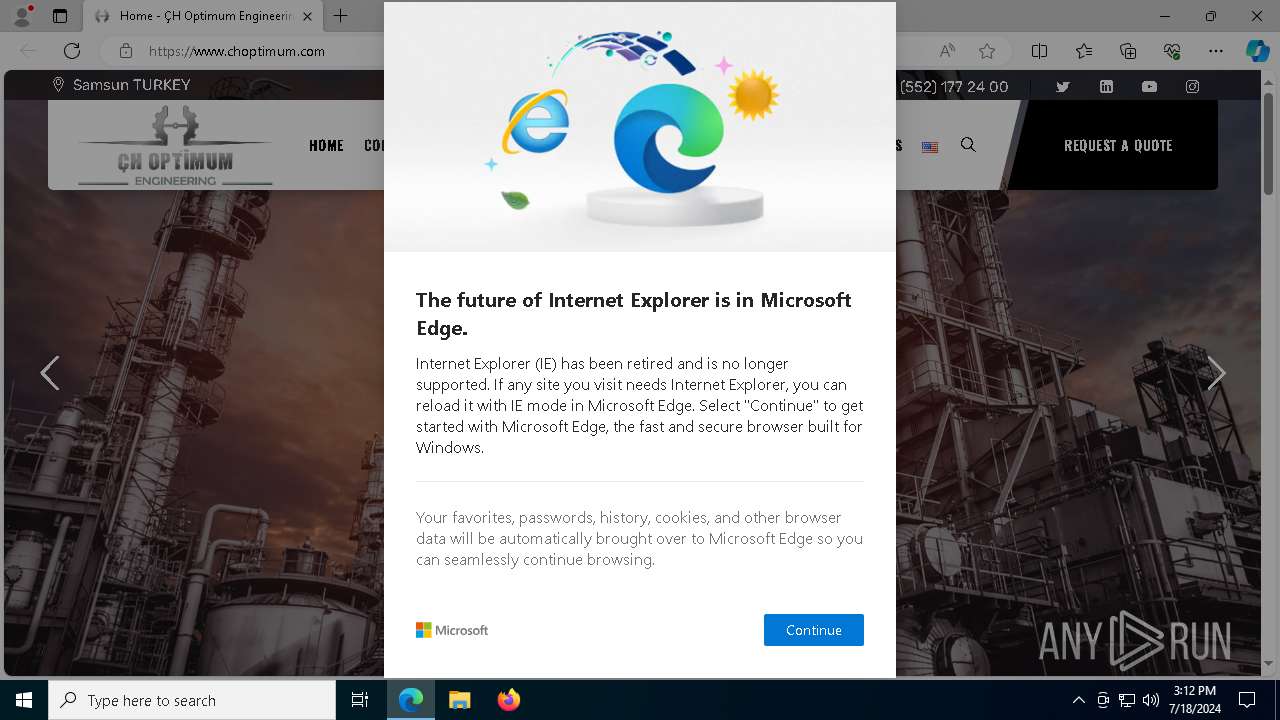The width and height of the screenshot is (1280, 720).
Task: Open the browser profile icon
Action: 22,16
